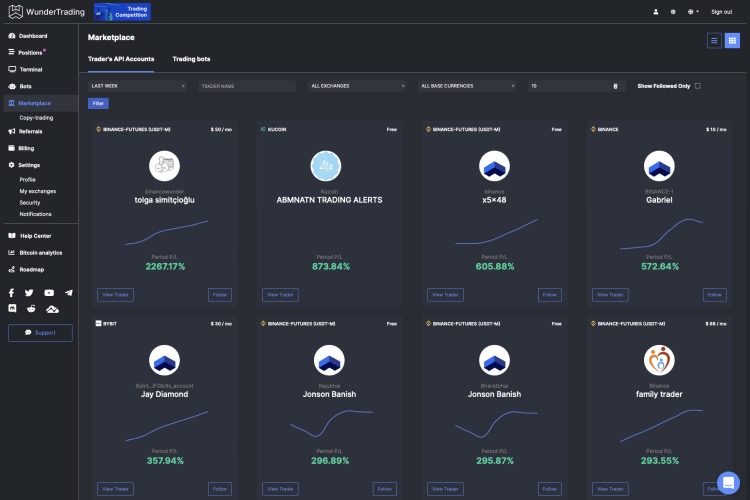View Trader for tolga simitçioğlu
This screenshot has height=500, width=750.
click(x=115, y=295)
